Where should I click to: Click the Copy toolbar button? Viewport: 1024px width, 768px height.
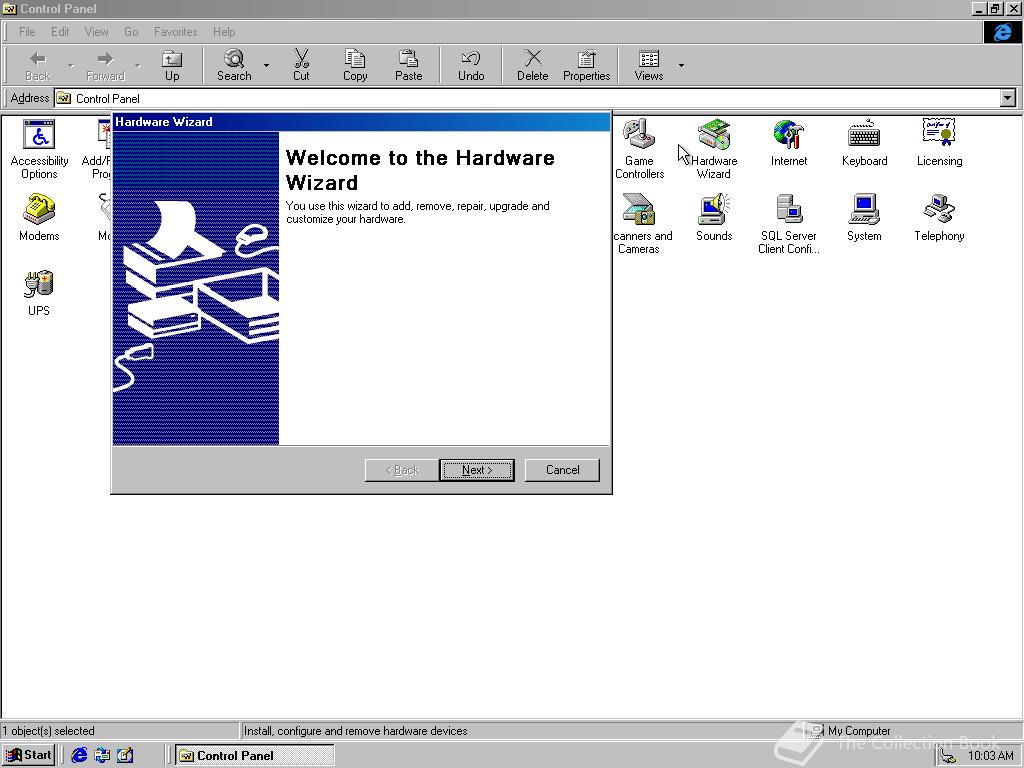pyautogui.click(x=355, y=65)
